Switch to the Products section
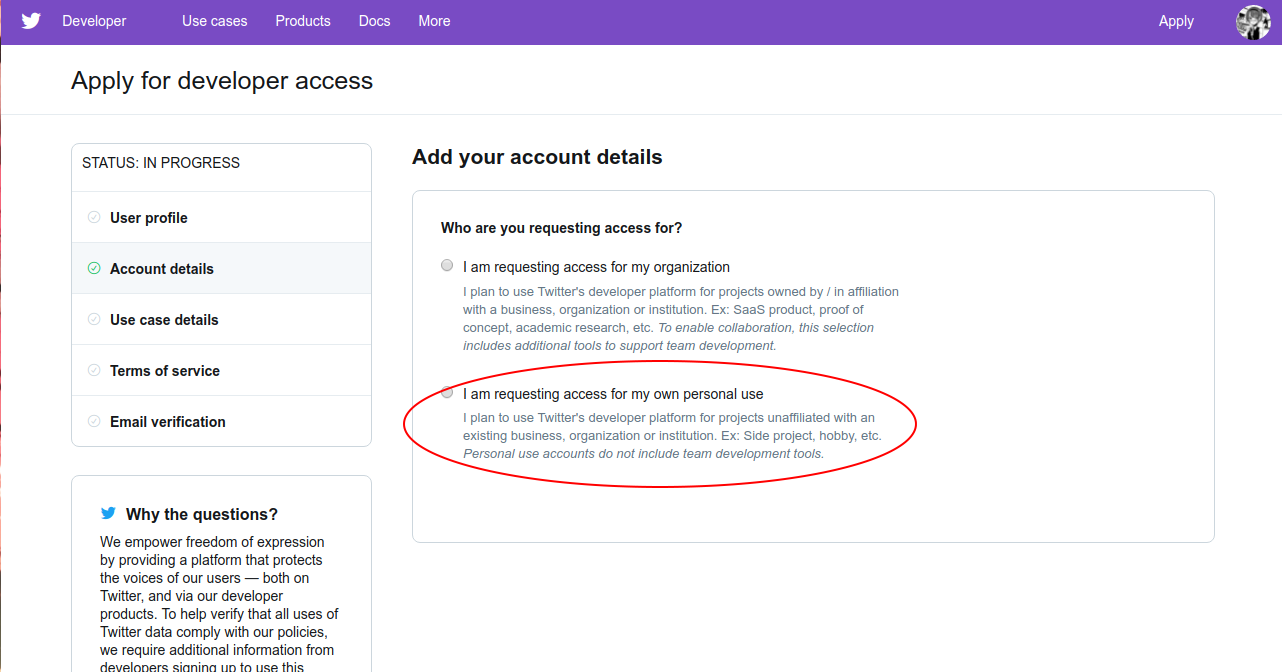The image size is (1282, 672). [x=302, y=20]
